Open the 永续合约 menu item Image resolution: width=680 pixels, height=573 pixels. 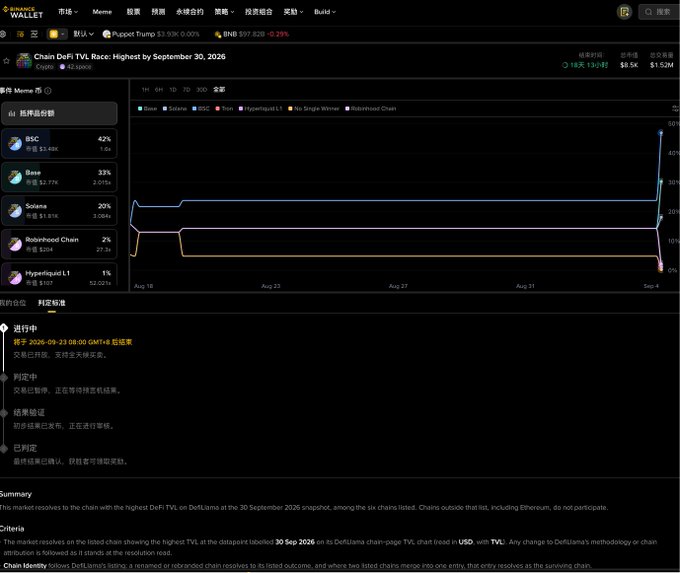(190, 12)
